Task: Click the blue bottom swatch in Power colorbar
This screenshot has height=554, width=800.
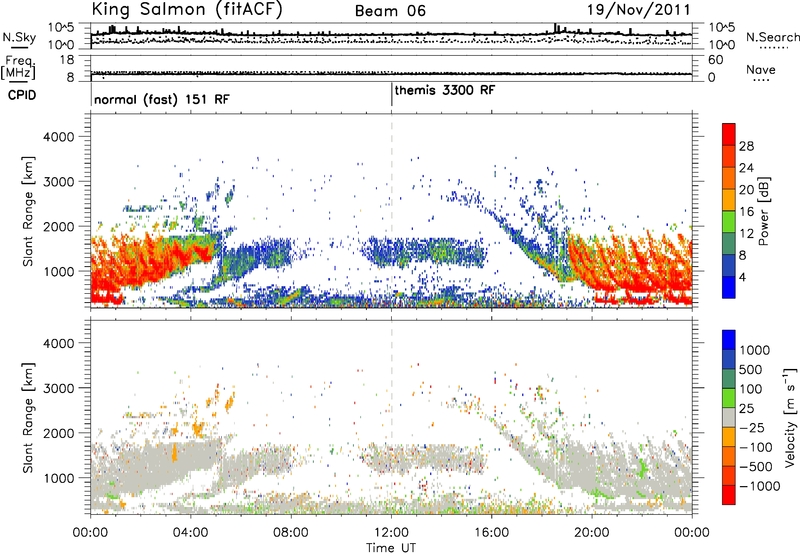Action: click(x=729, y=287)
